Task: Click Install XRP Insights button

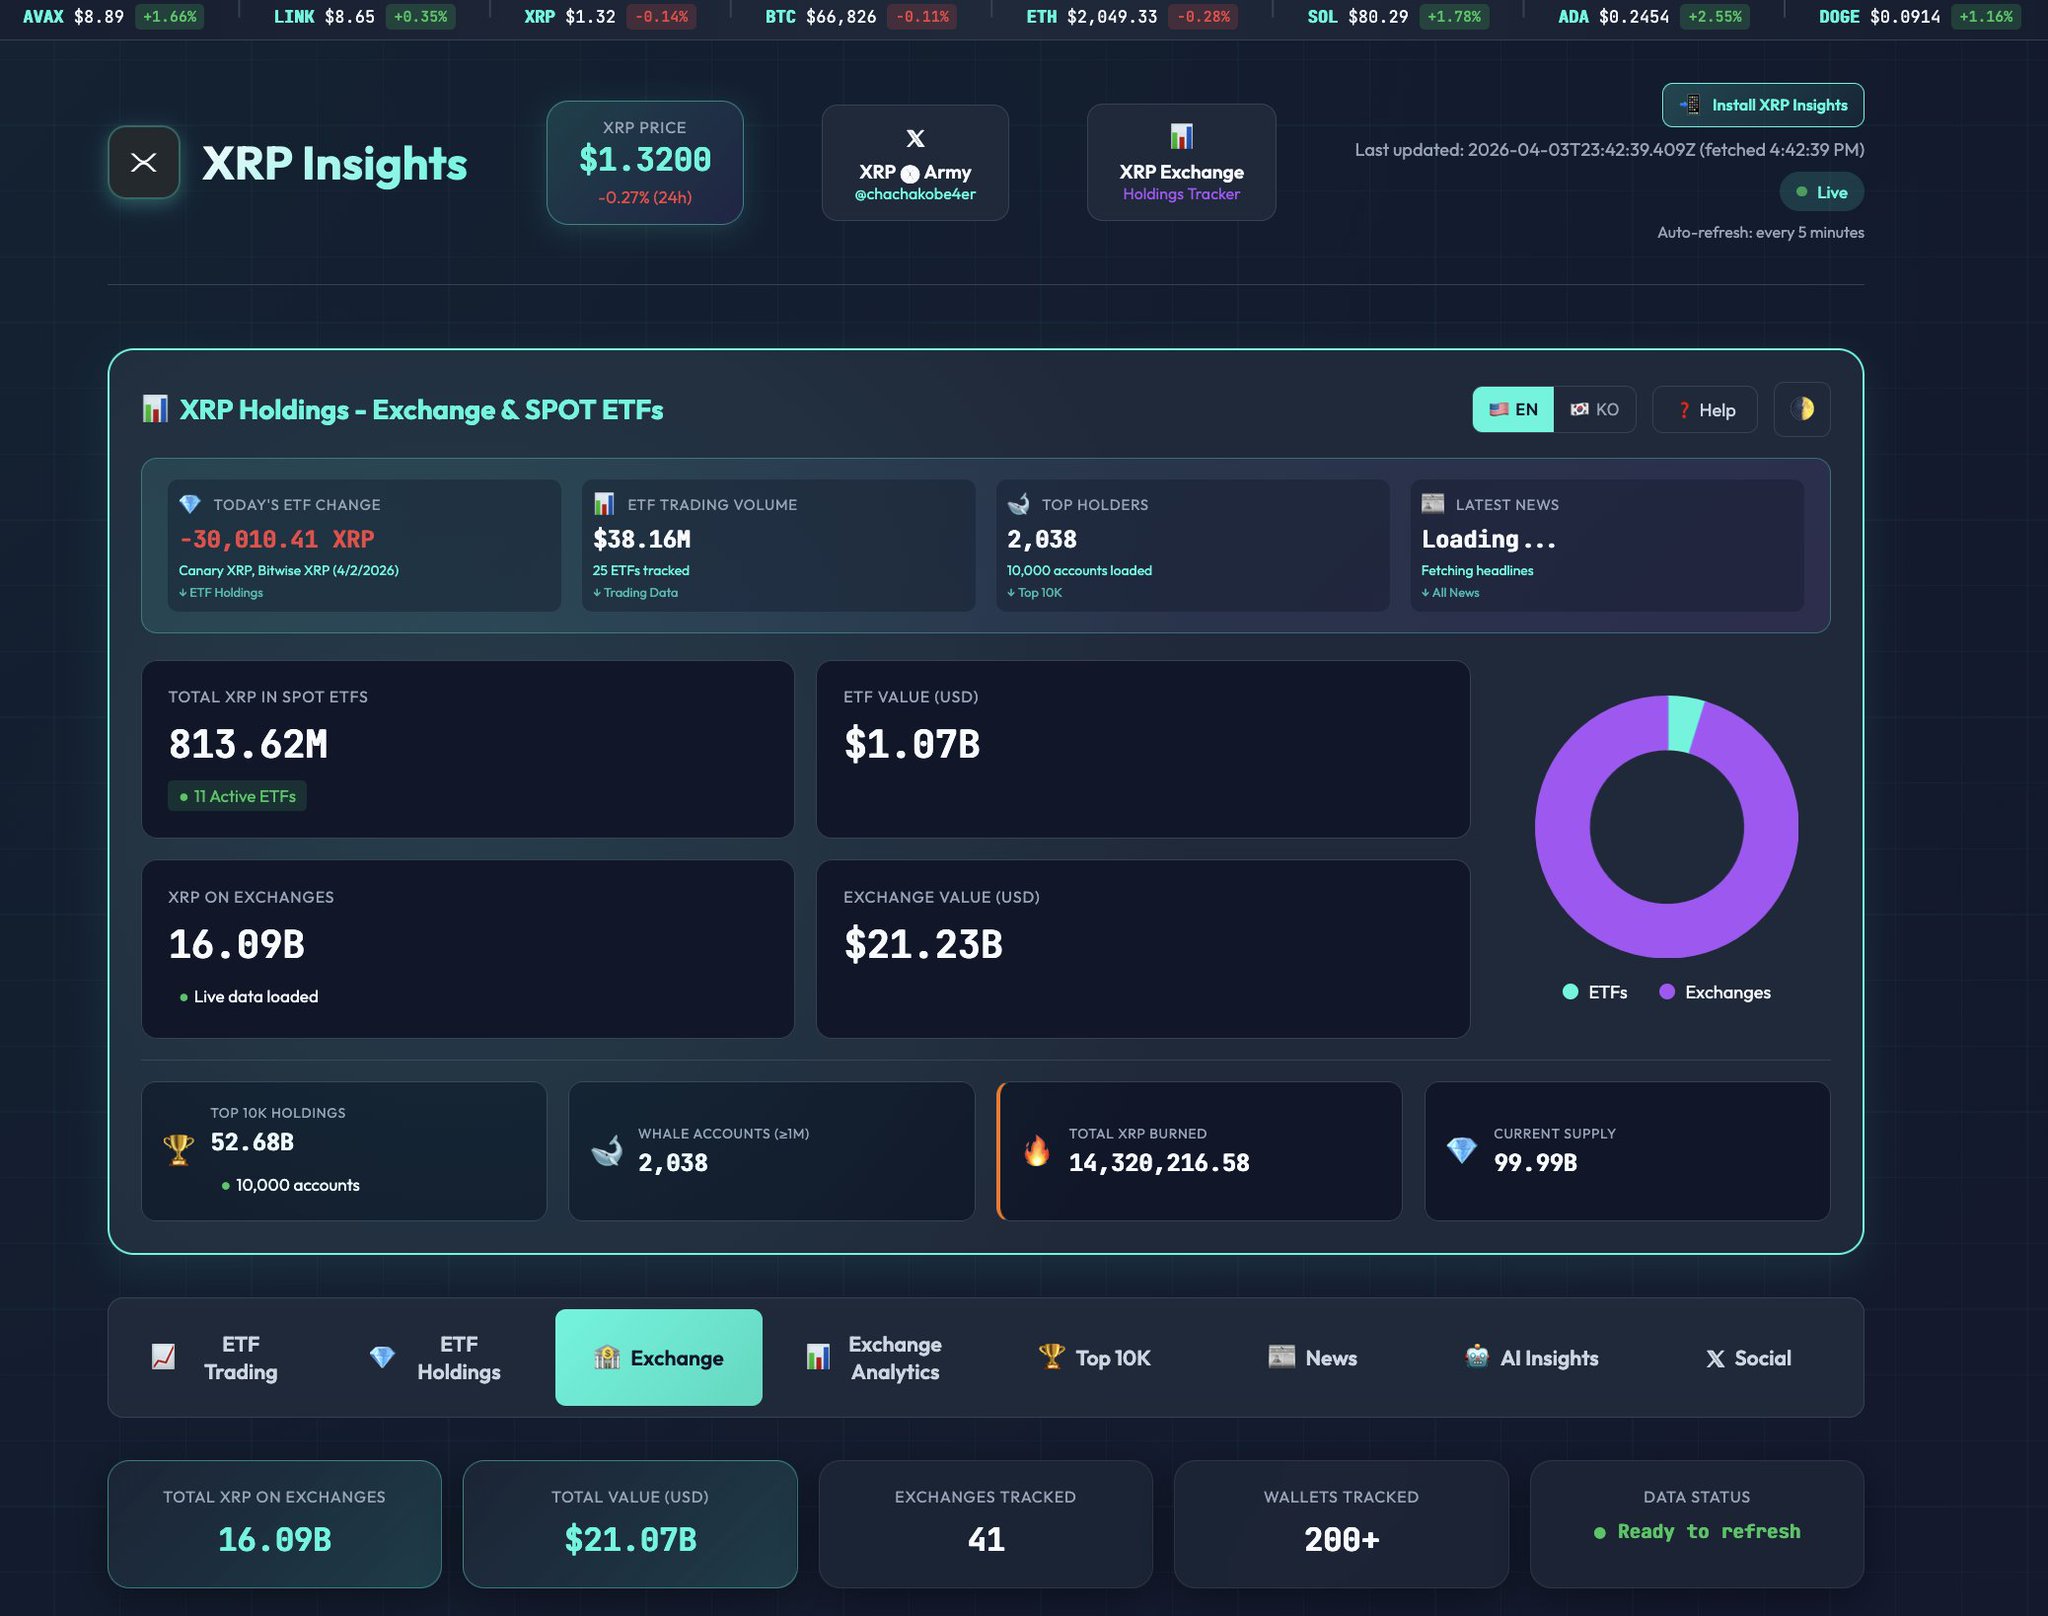Action: pyautogui.click(x=1762, y=105)
